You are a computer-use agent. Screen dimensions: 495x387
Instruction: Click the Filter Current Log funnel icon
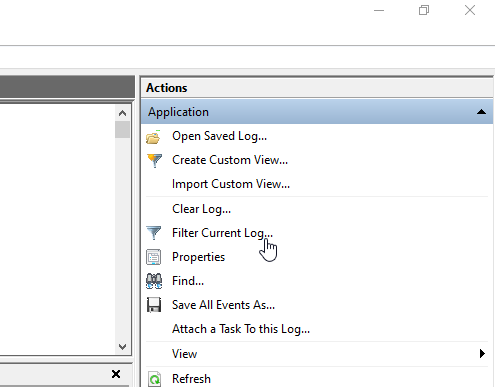pos(154,233)
